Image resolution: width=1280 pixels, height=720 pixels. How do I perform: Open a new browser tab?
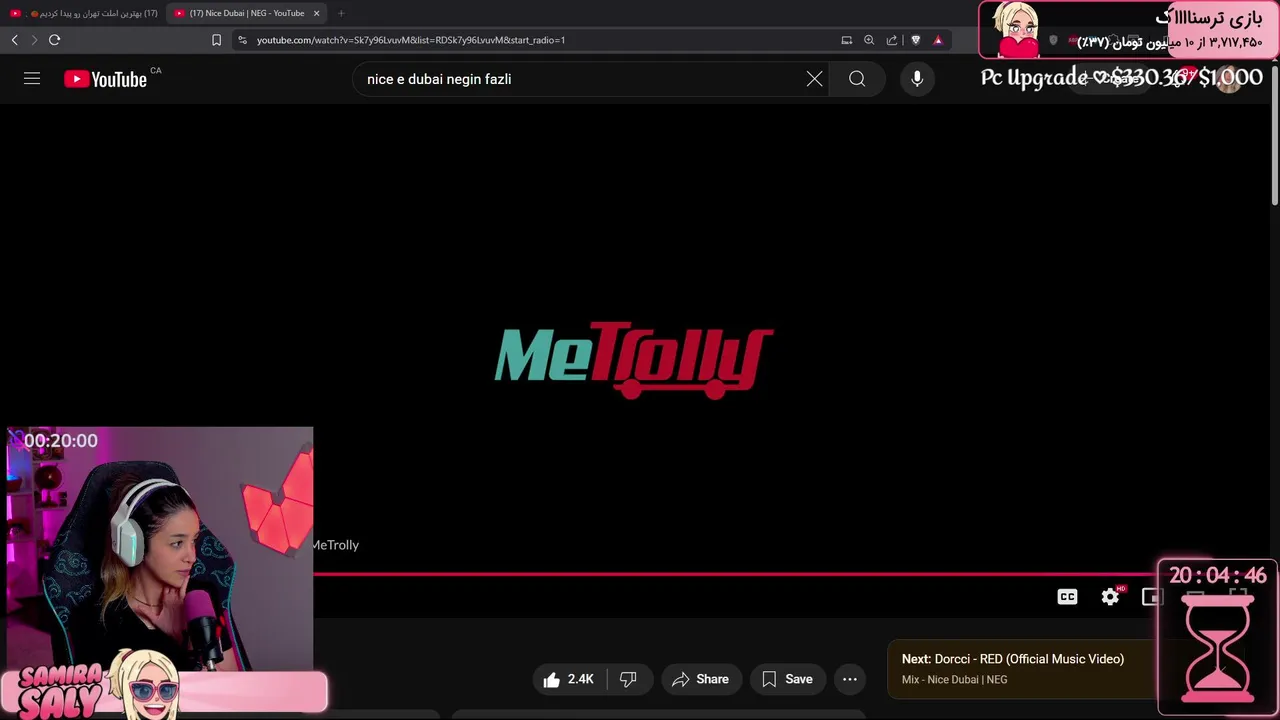(341, 13)
